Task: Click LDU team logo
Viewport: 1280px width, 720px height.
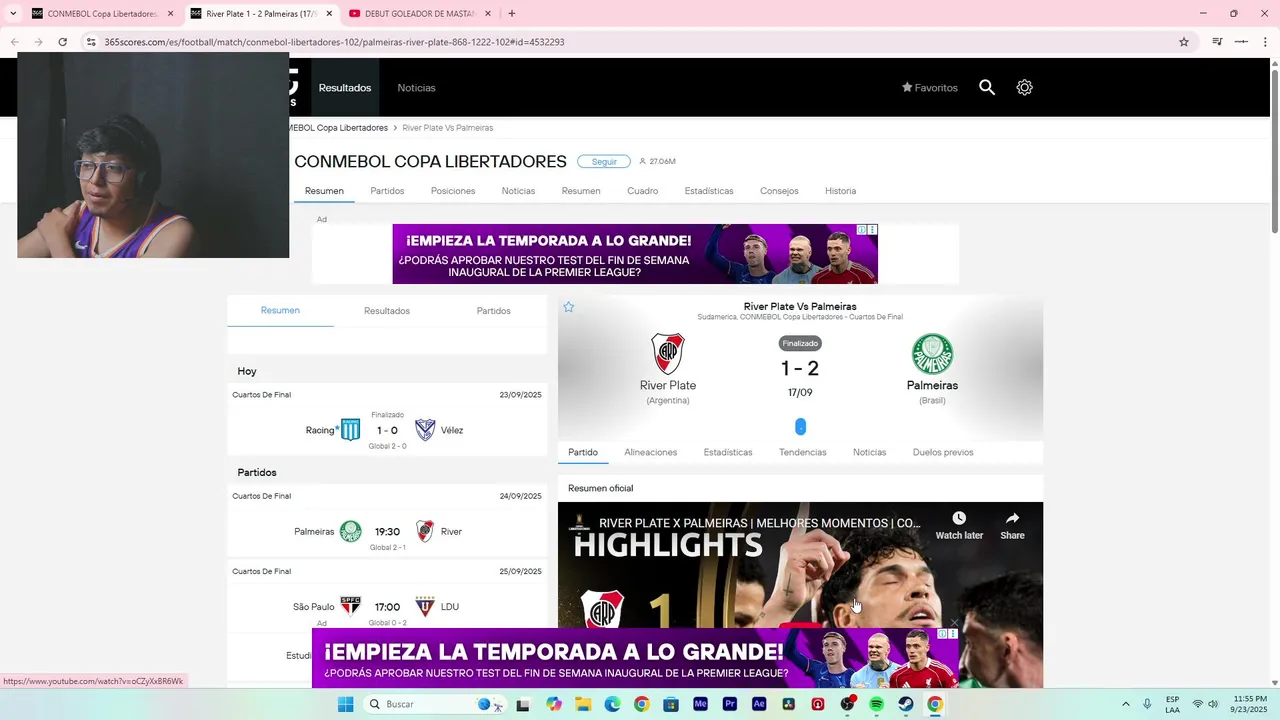Action: (425, 606)
